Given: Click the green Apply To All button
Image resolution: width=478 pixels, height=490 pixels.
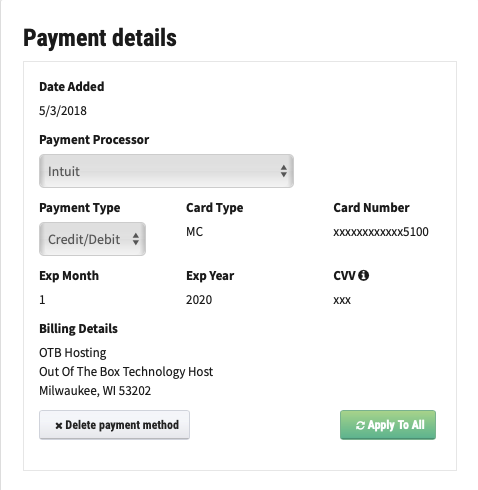Looking at the screenshot, I should [x=388, y=425].
